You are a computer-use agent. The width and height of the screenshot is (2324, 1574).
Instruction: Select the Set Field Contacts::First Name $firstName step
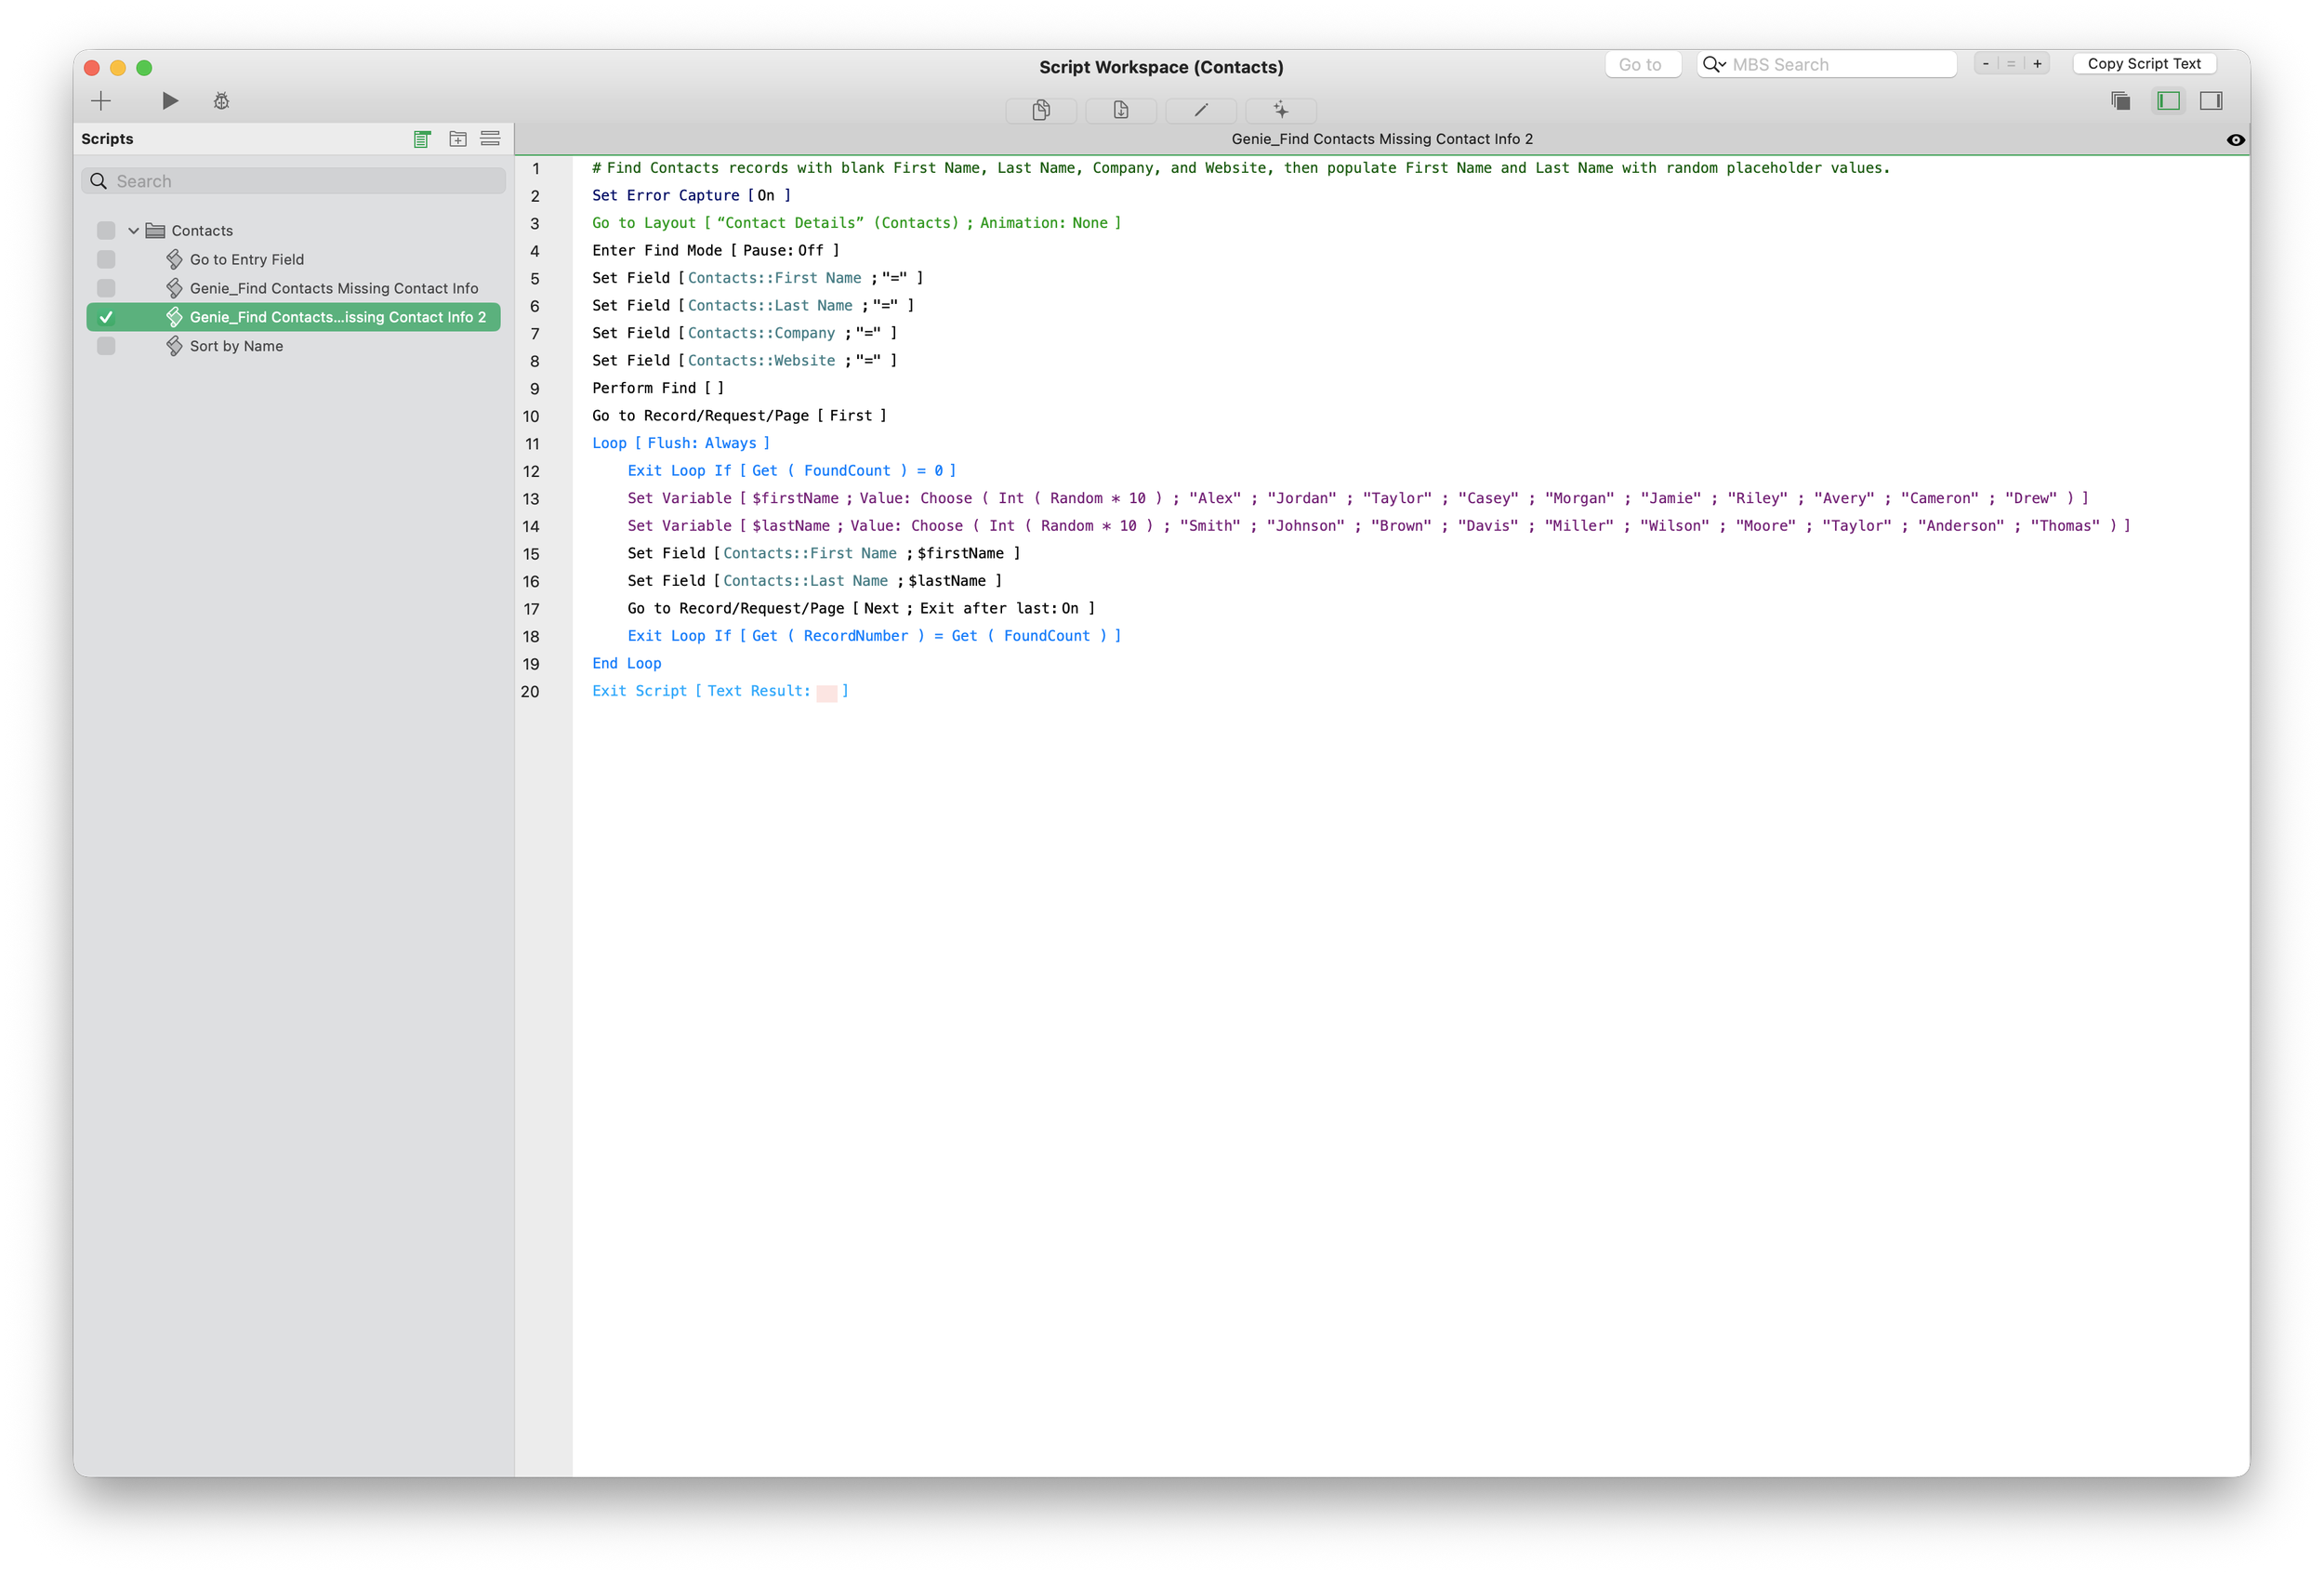(x=823, y=553)
